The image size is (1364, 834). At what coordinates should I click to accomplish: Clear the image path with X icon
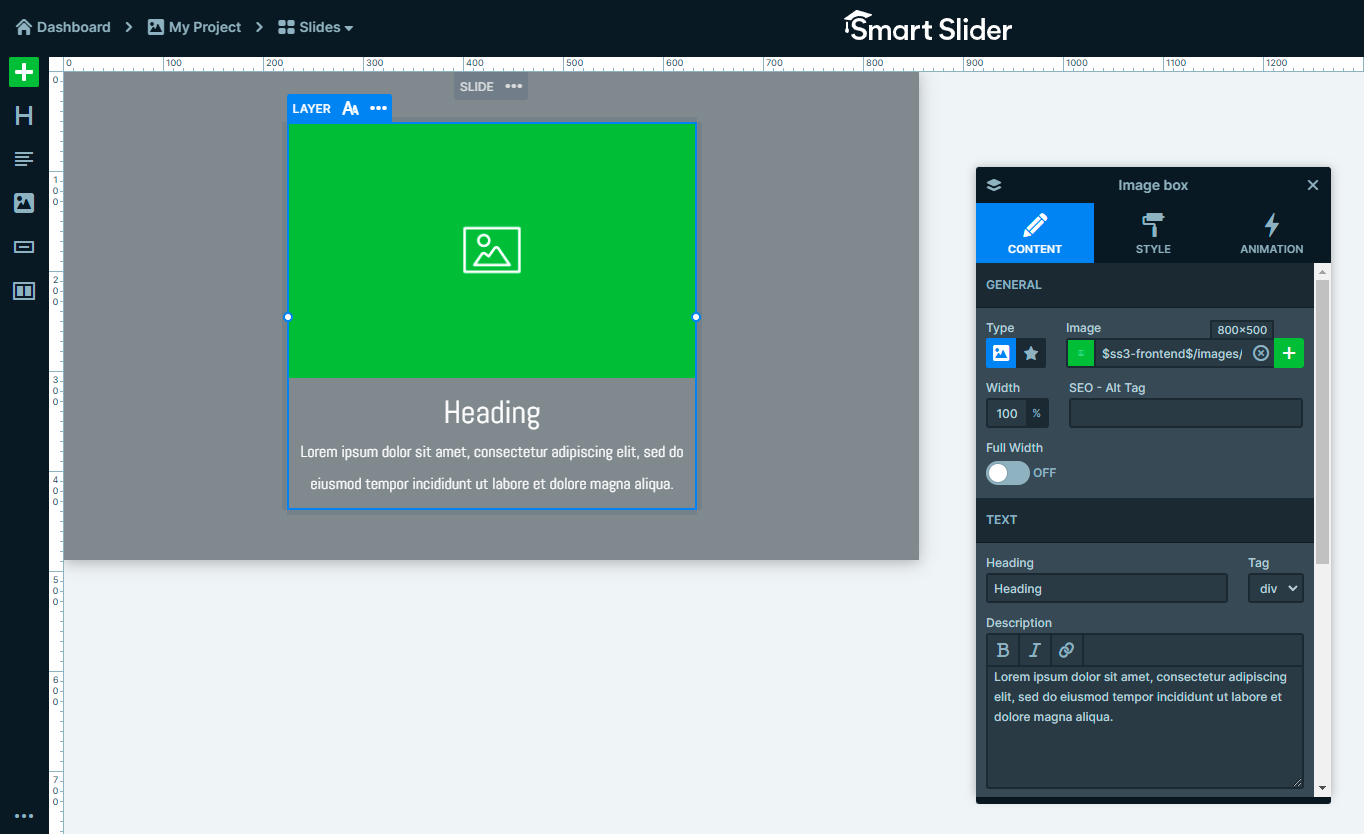1261,353
